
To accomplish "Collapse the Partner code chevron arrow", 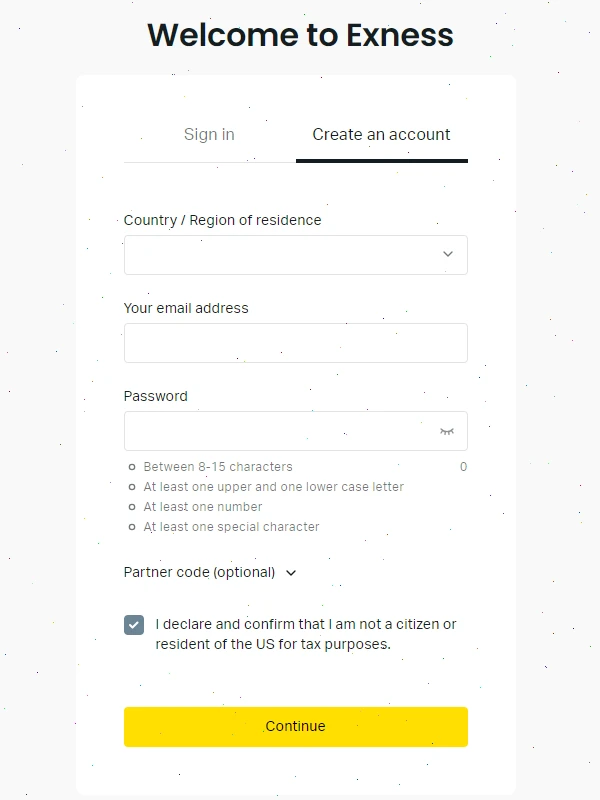I will tap(289, 573).
